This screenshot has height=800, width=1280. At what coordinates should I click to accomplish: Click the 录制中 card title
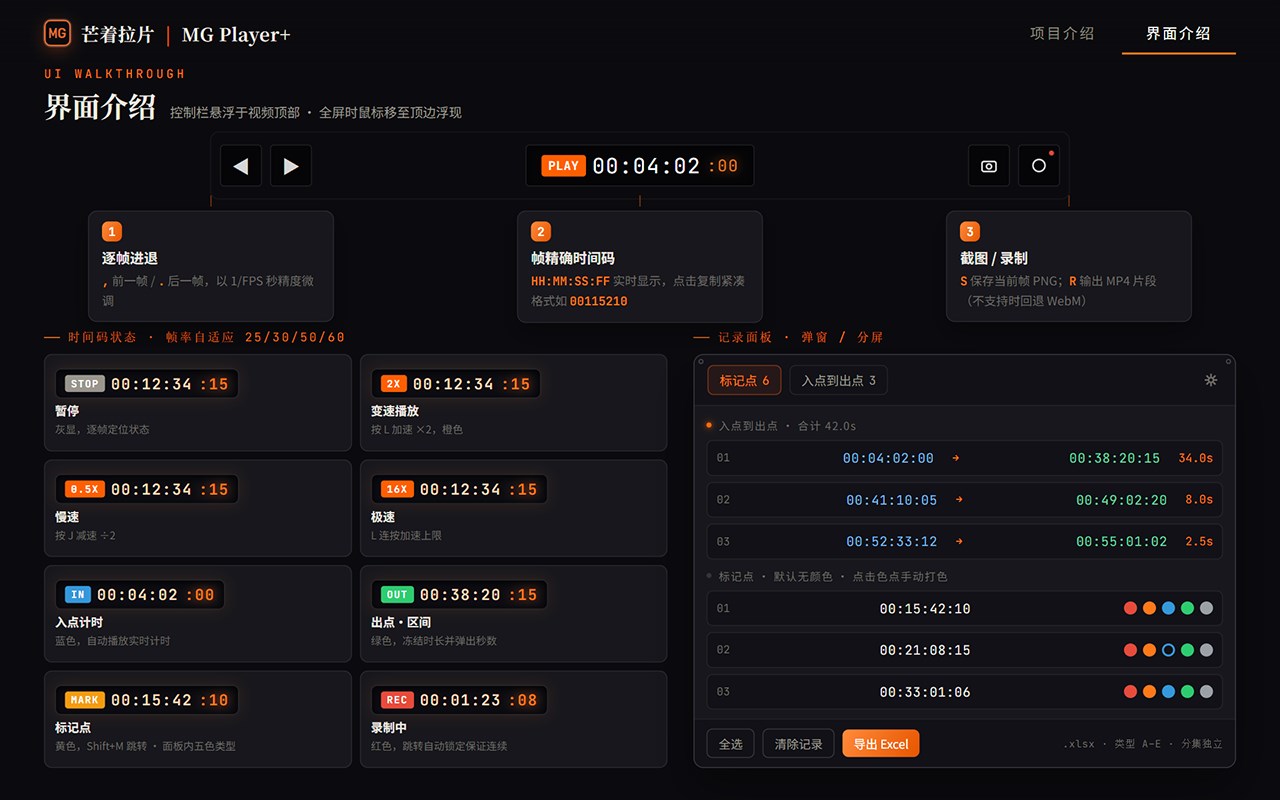click(x=391, y=727)
